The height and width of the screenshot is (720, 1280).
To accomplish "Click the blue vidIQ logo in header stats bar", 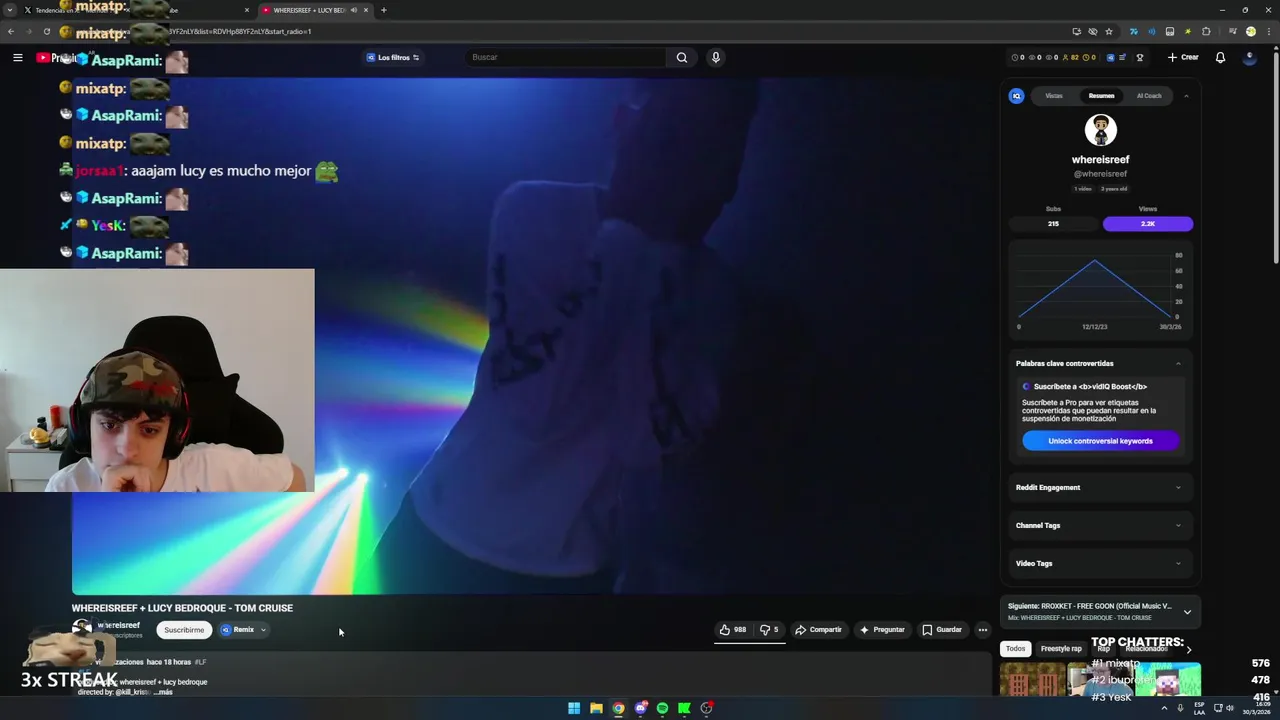I will [x=1110, y=57].
